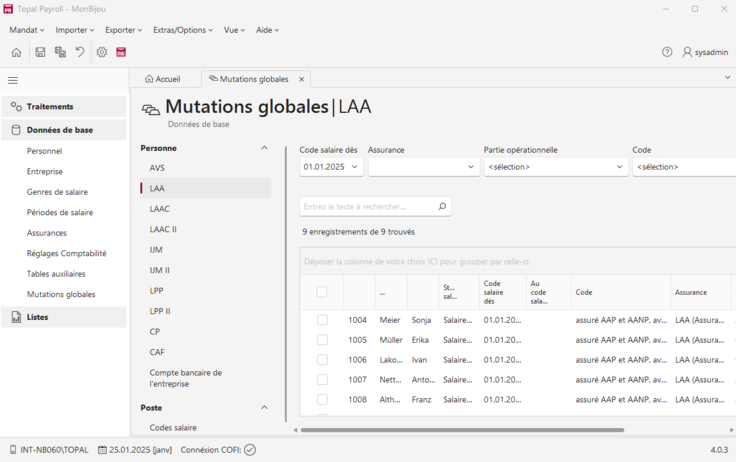Toggle the hamburger sidebar menu icon

[13, 80]
